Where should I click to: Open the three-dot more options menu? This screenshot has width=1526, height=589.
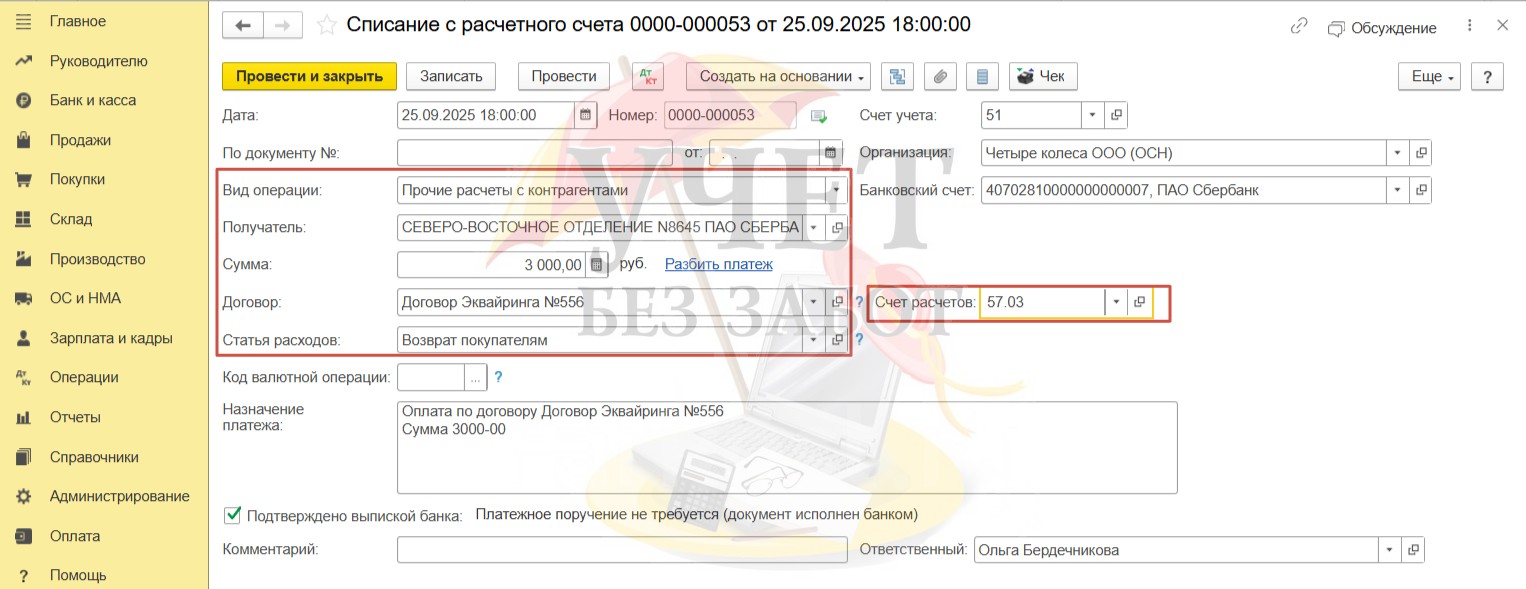(1469, 26)
